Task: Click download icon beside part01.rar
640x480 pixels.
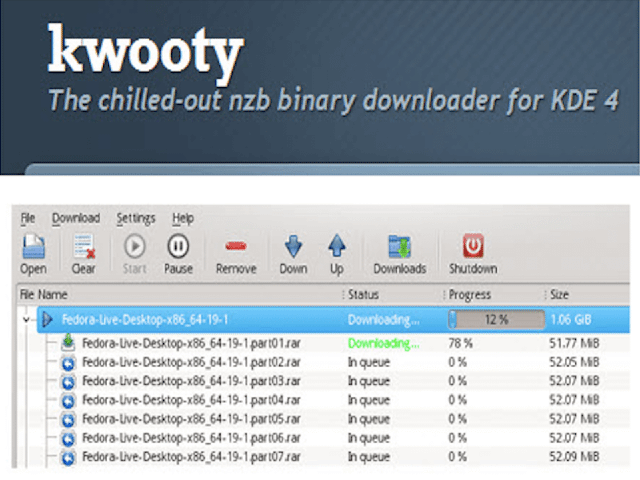Action: (x=68, y=342)
